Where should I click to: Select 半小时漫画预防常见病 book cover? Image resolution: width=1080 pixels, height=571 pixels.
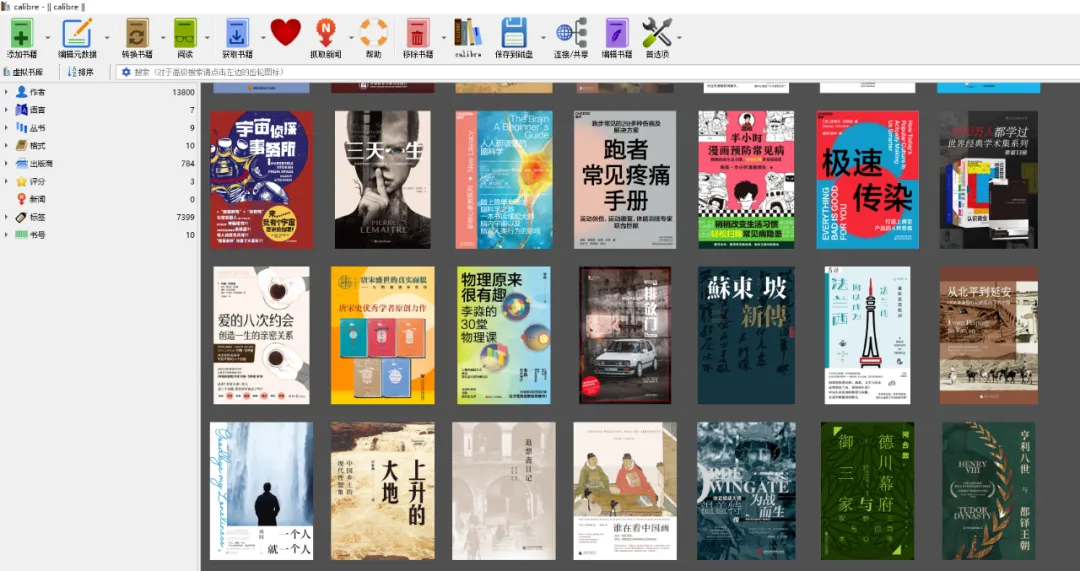pos(746,180)
